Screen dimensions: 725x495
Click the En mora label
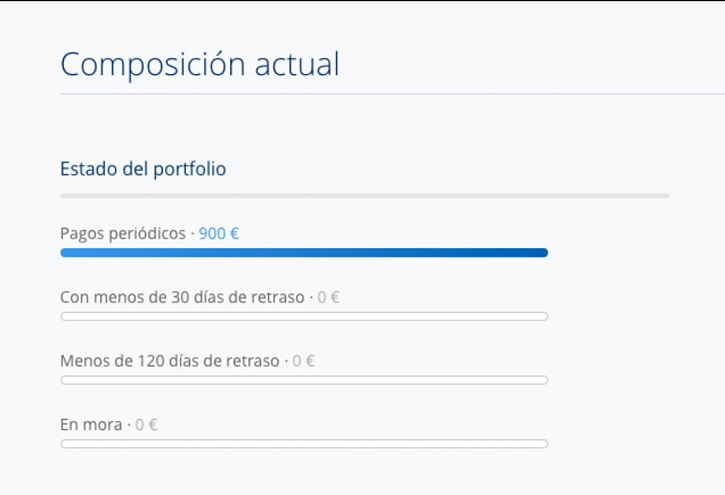(x=91, y=425)
